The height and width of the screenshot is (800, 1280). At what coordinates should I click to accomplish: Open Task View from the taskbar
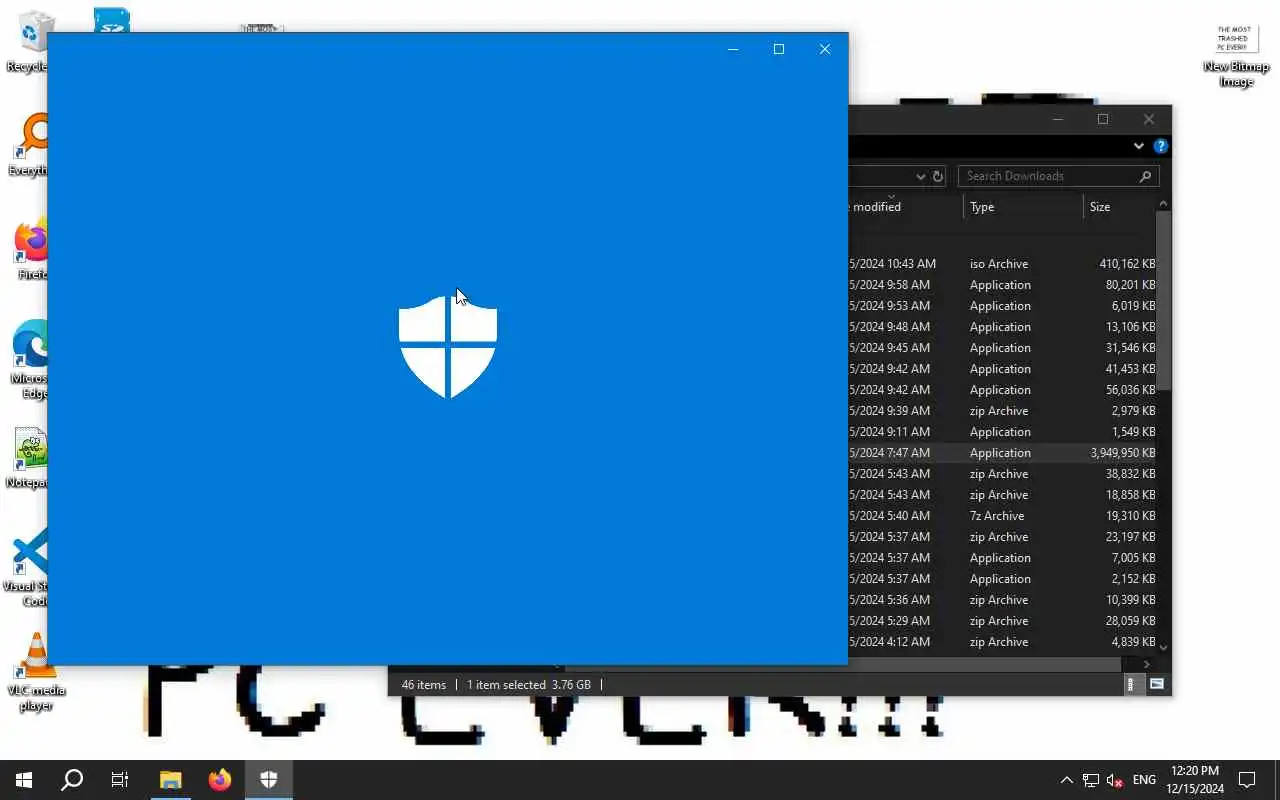pos(120,780)
